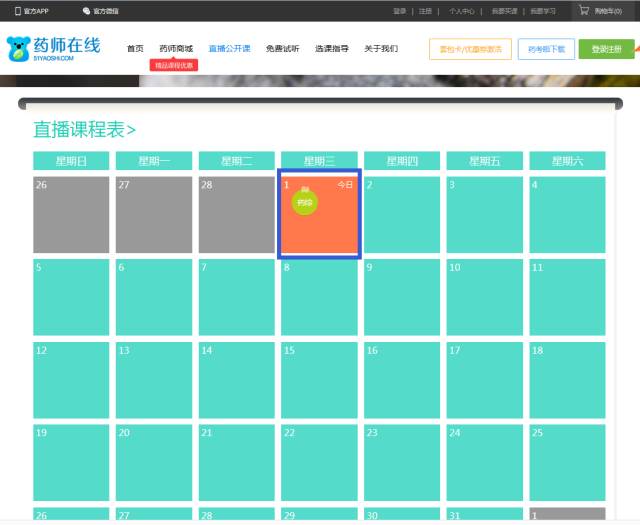Open 关于我们 in the navigation menu
Image resolution: width=640 pixels, height=525 pixels.
click(381, 49)
